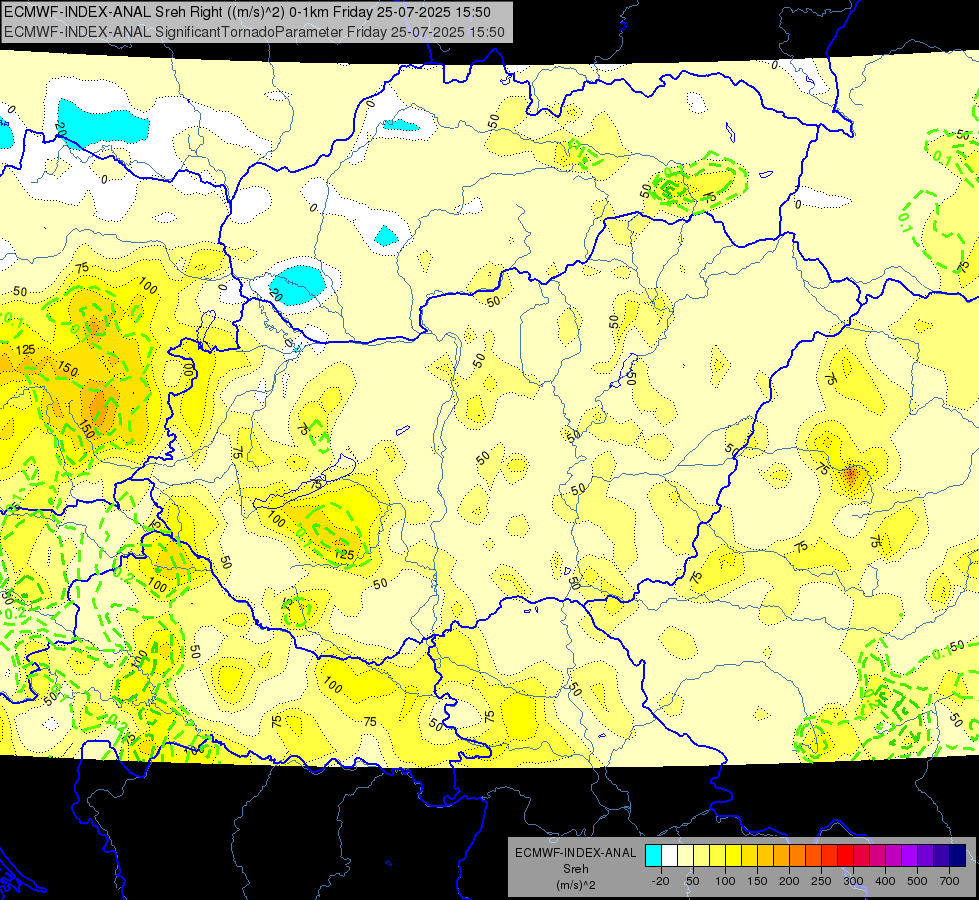Click the legend's 200 tick label
The image size is (979, 900).
789,881
